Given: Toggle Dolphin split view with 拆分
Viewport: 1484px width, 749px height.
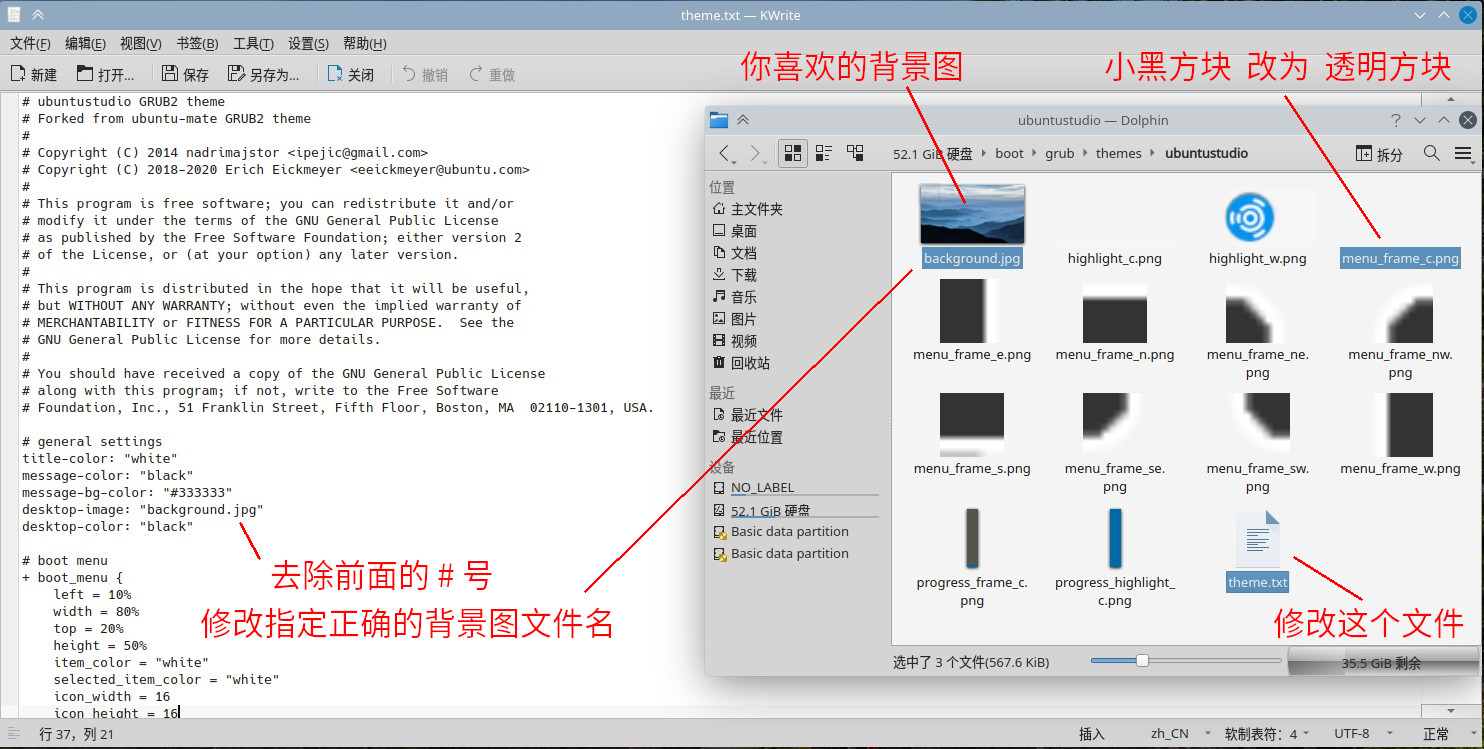Looking at the screenshot, I should click(x=1379, y=153).
